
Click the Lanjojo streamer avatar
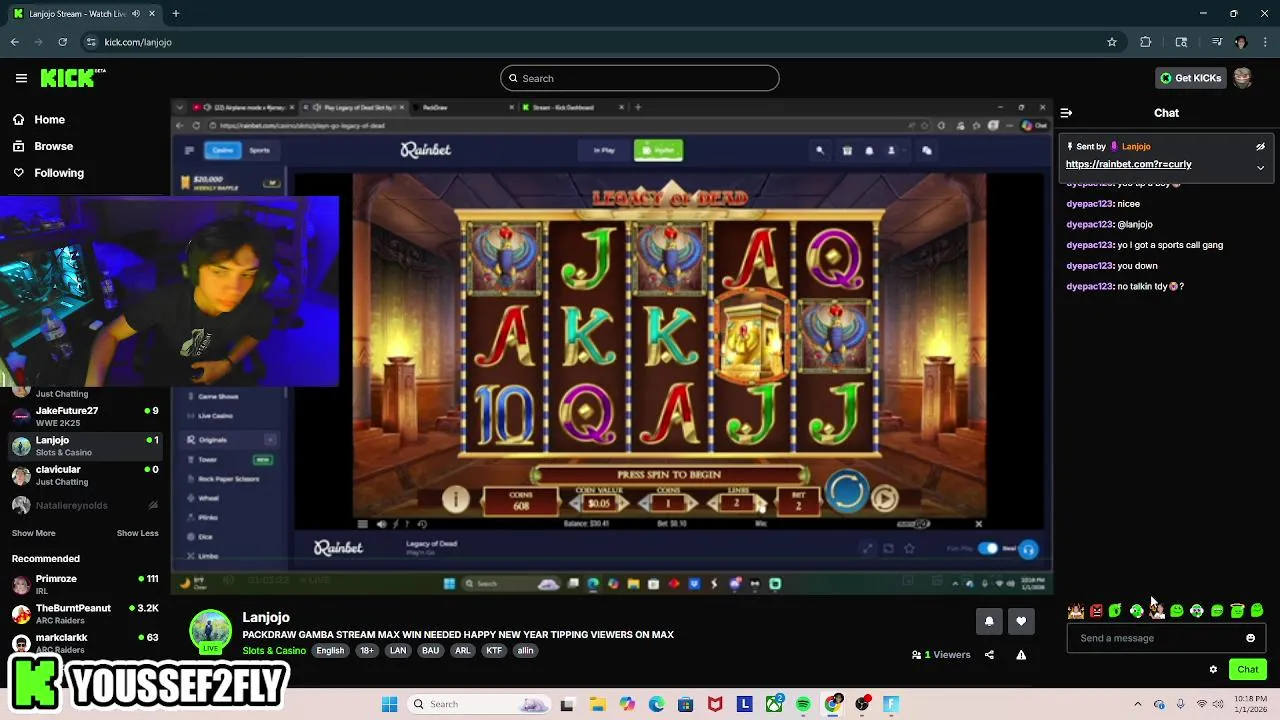point(210,631)
